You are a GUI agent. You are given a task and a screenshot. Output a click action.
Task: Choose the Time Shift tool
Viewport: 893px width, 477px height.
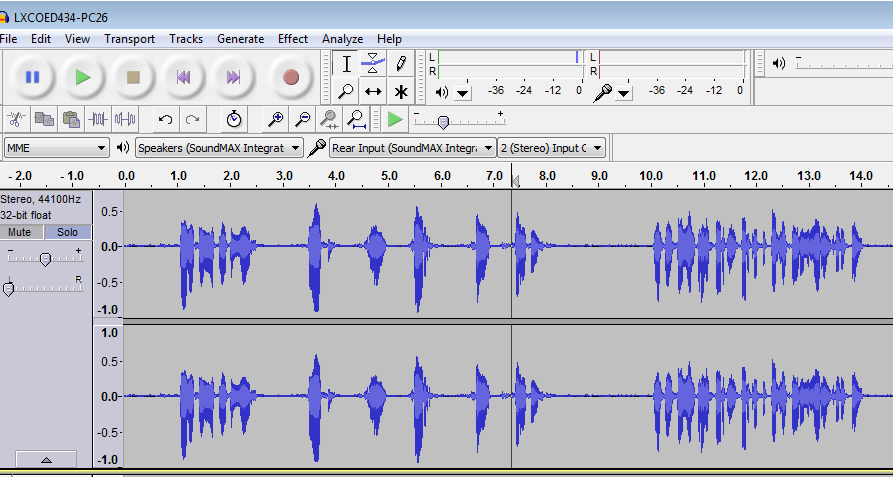coord(373,92)
